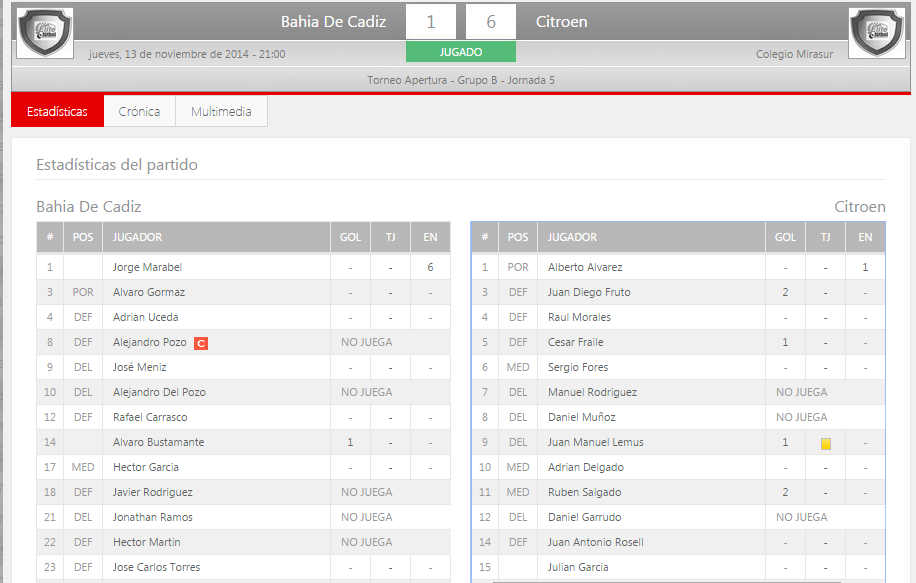Click the Colegio Mirasur venue text
Viewport: 916px width, 583px height.
click(x=794, y=55)
